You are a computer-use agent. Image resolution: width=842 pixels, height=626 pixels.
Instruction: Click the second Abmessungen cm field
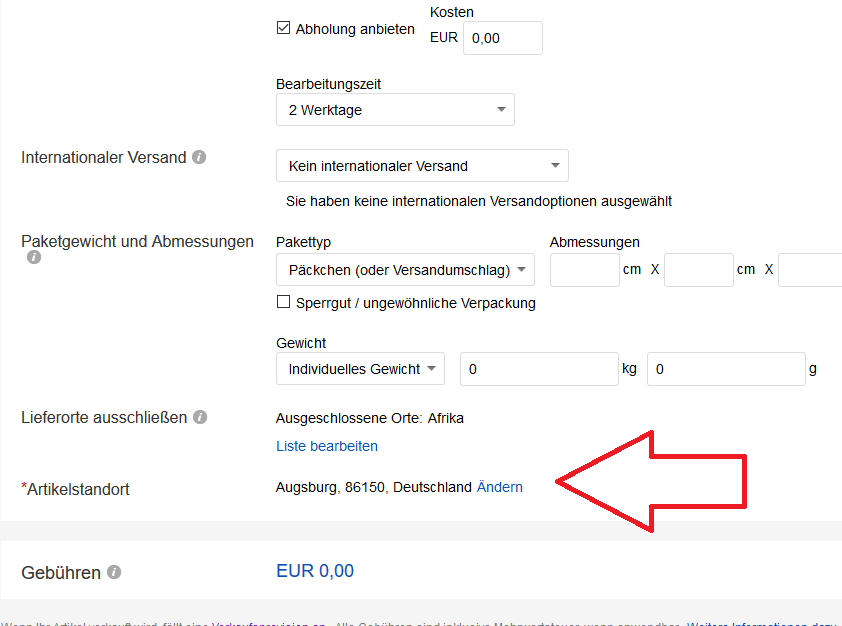tap(698, 269)
